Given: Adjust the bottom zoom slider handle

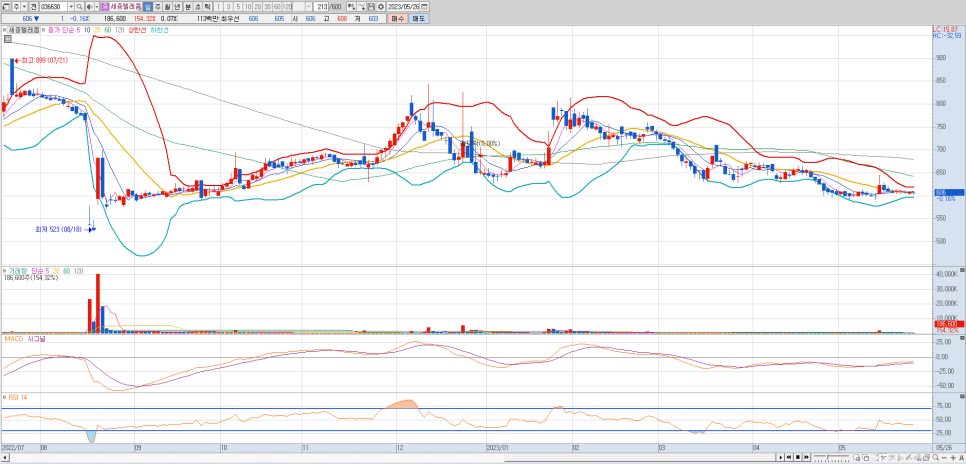Looking at the screenshot, I should [x=827, y=457].
